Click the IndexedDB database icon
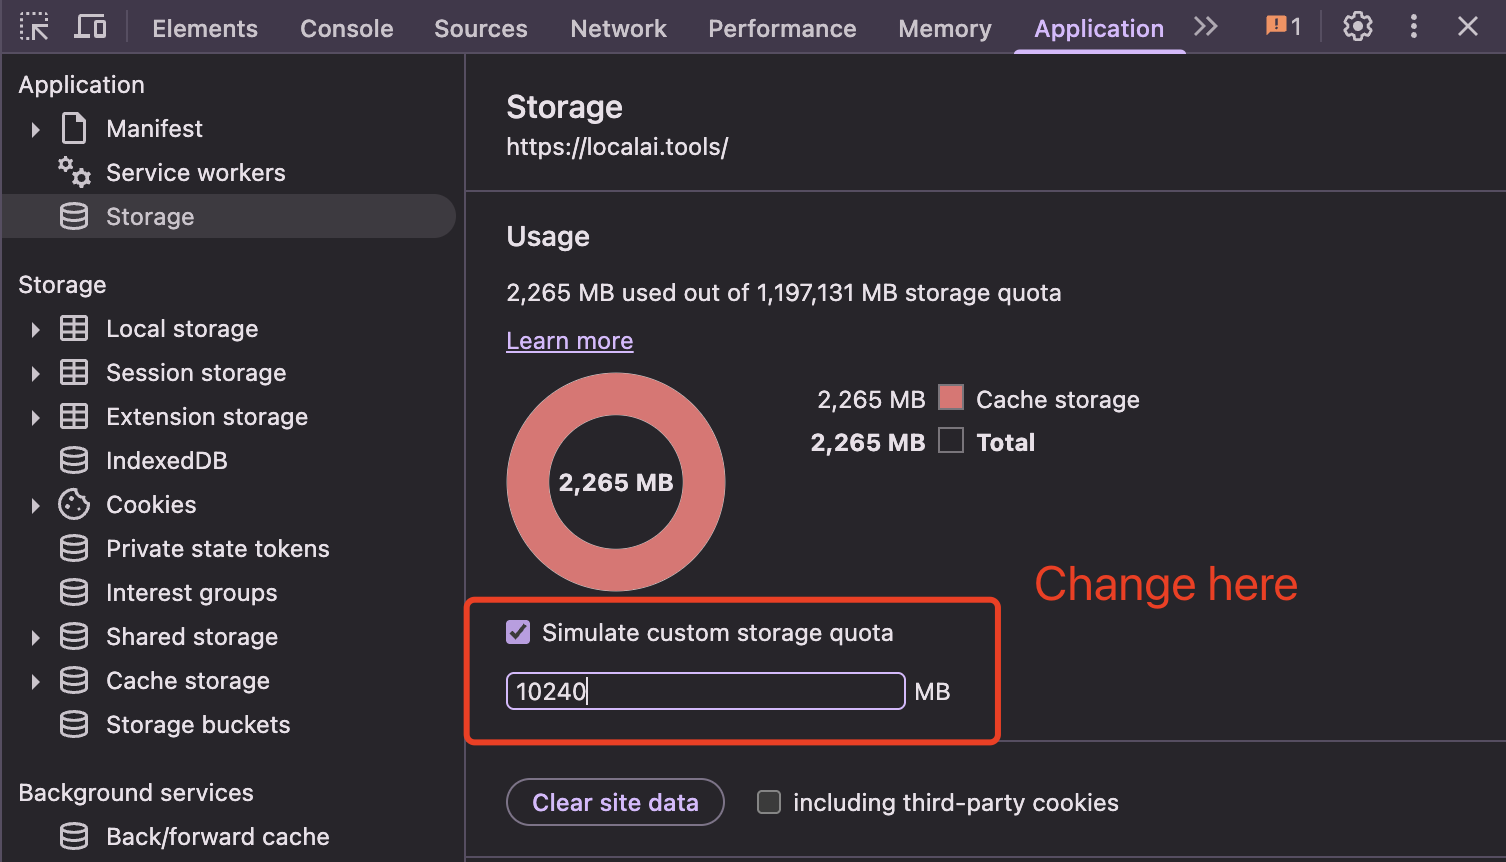1506x862 pixels. pyautogui.click(x=73, y=460)
